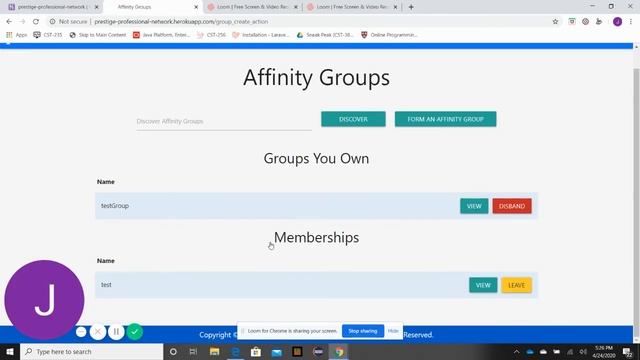Open the Skip to Main Content bookmark

click(x=98, y=35)
